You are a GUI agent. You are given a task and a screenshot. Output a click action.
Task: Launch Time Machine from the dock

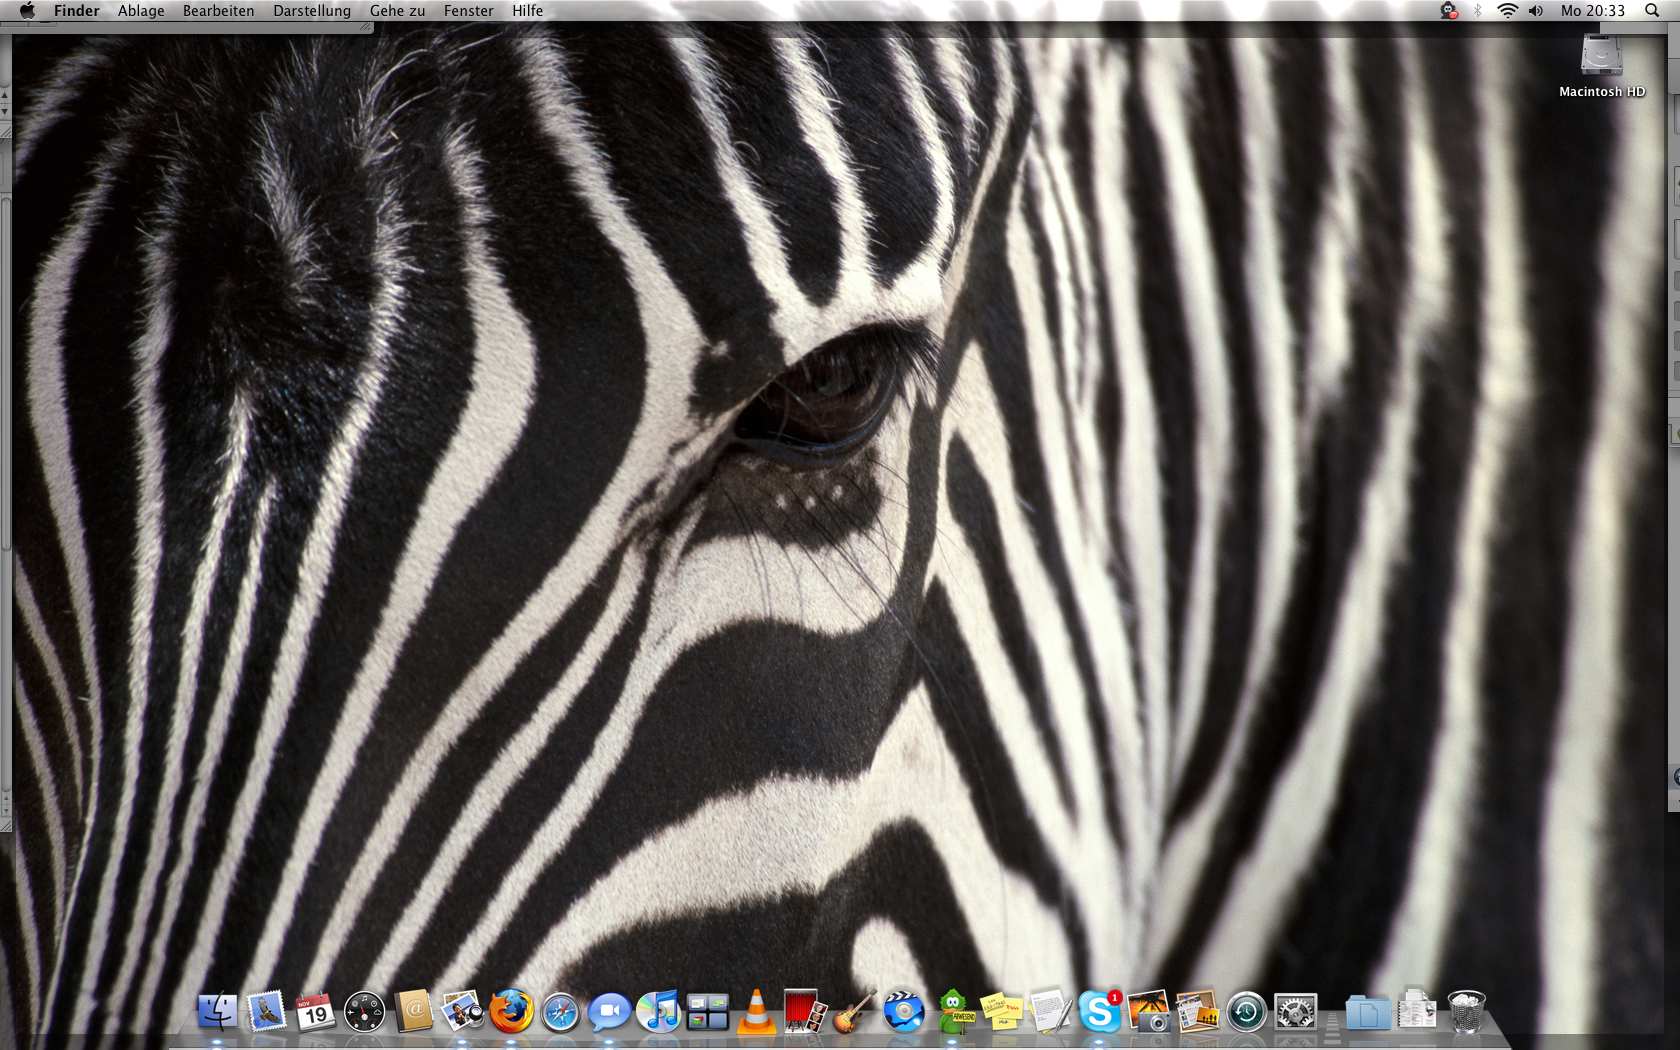click(1246, 1012)
